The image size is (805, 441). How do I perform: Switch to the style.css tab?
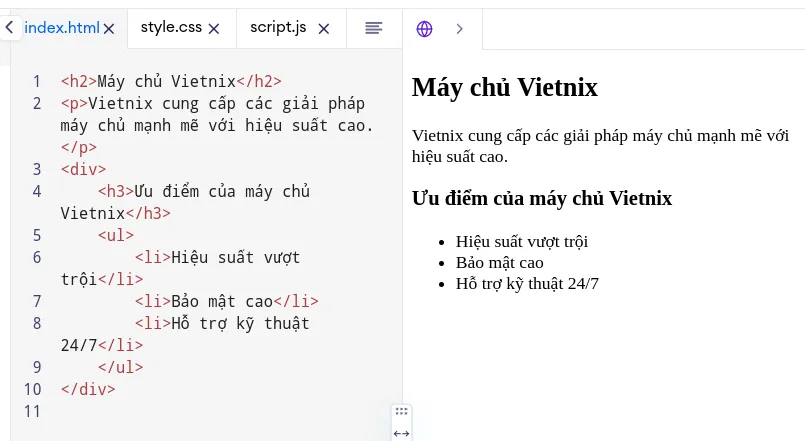point(171,27)
